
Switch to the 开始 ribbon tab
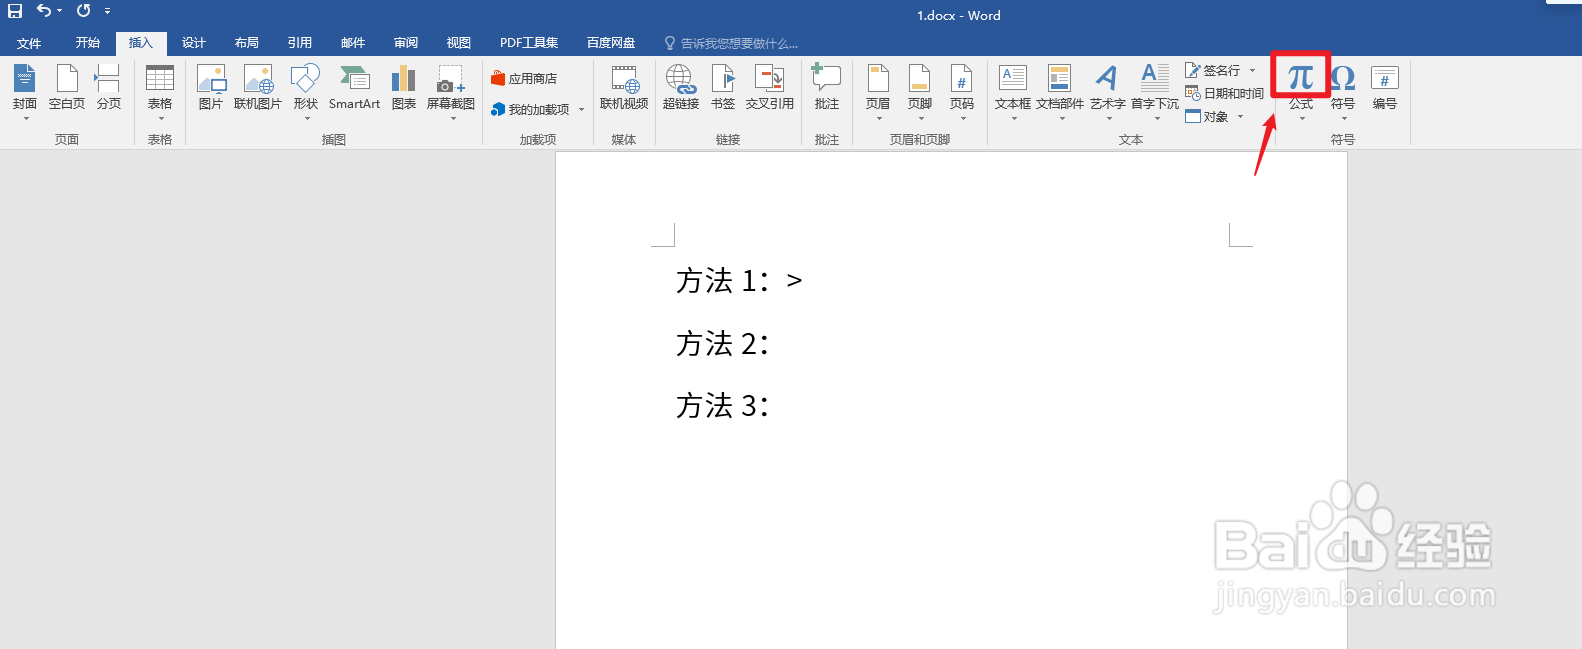click(x=88, y=43)
